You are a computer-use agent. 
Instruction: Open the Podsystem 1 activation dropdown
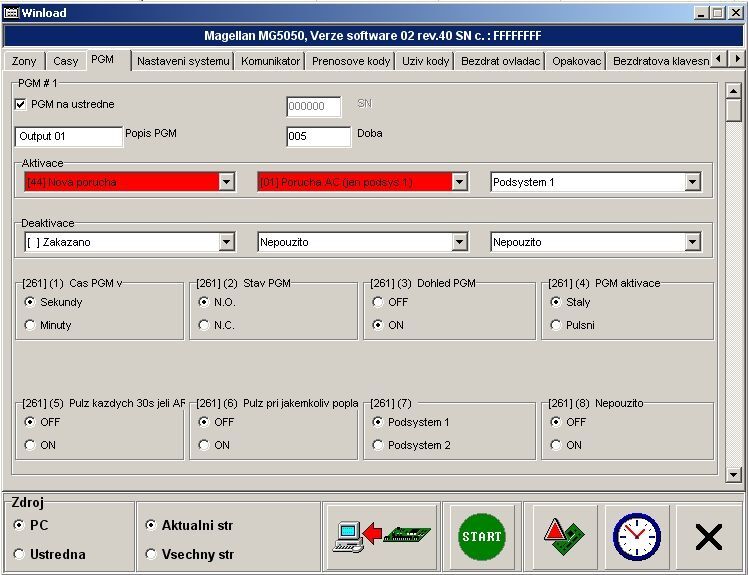pos(692,182)
